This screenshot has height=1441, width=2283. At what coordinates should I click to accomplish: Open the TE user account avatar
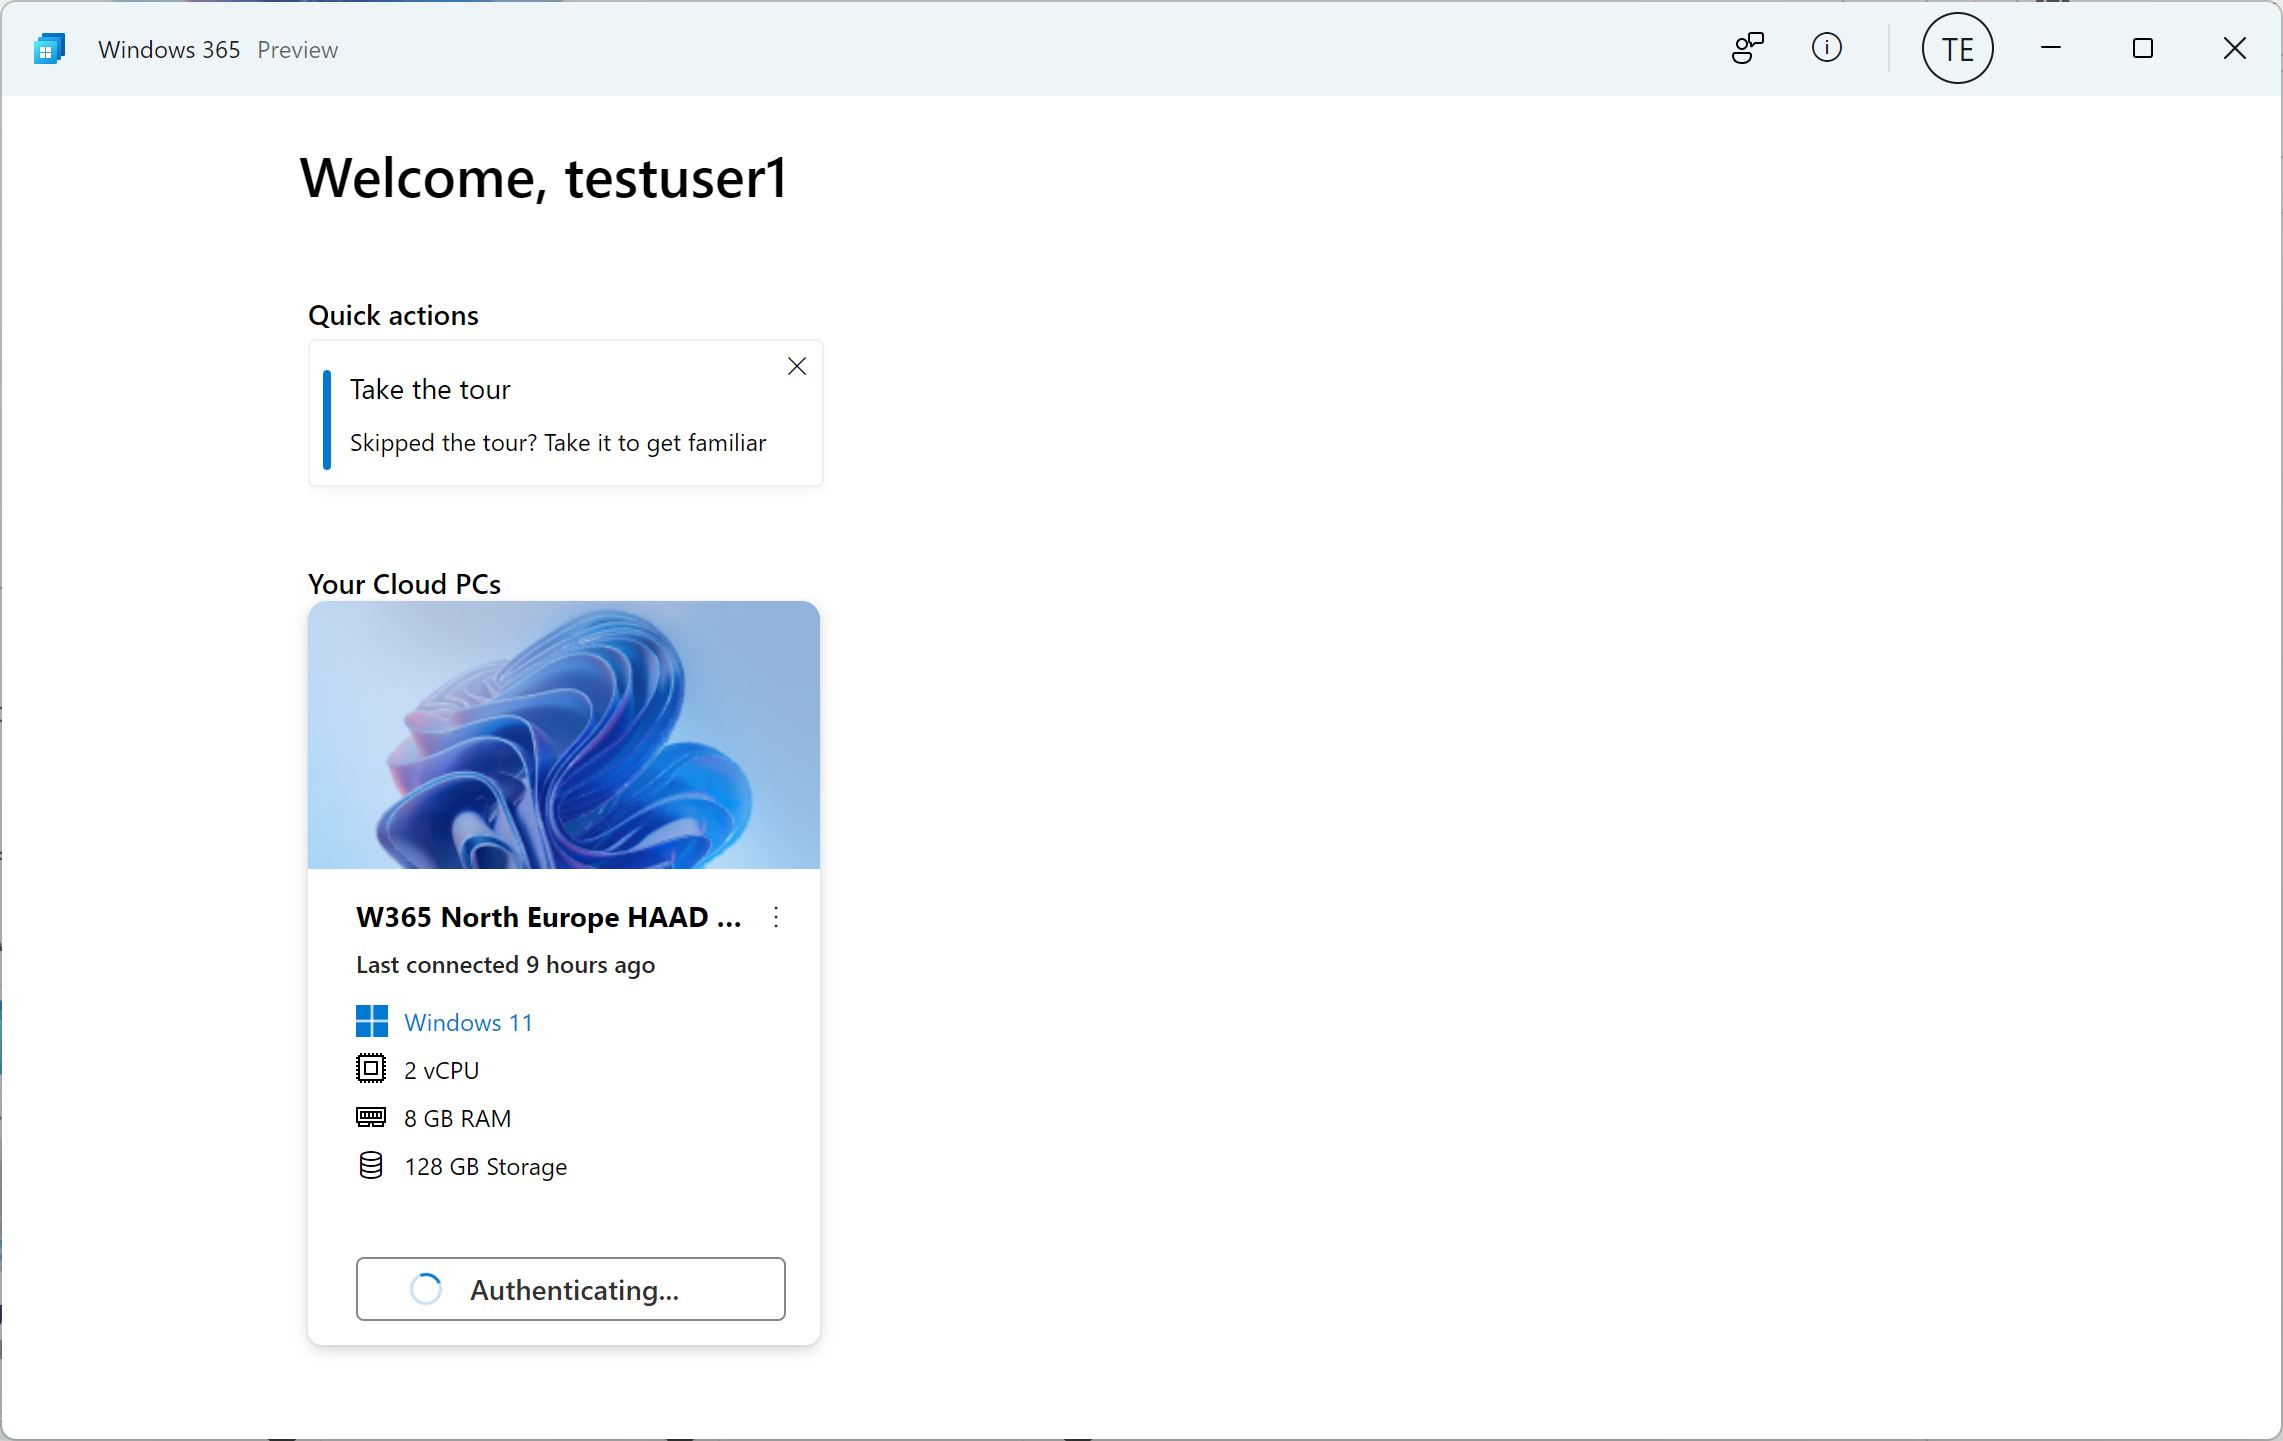click(x=1957, y=48)
